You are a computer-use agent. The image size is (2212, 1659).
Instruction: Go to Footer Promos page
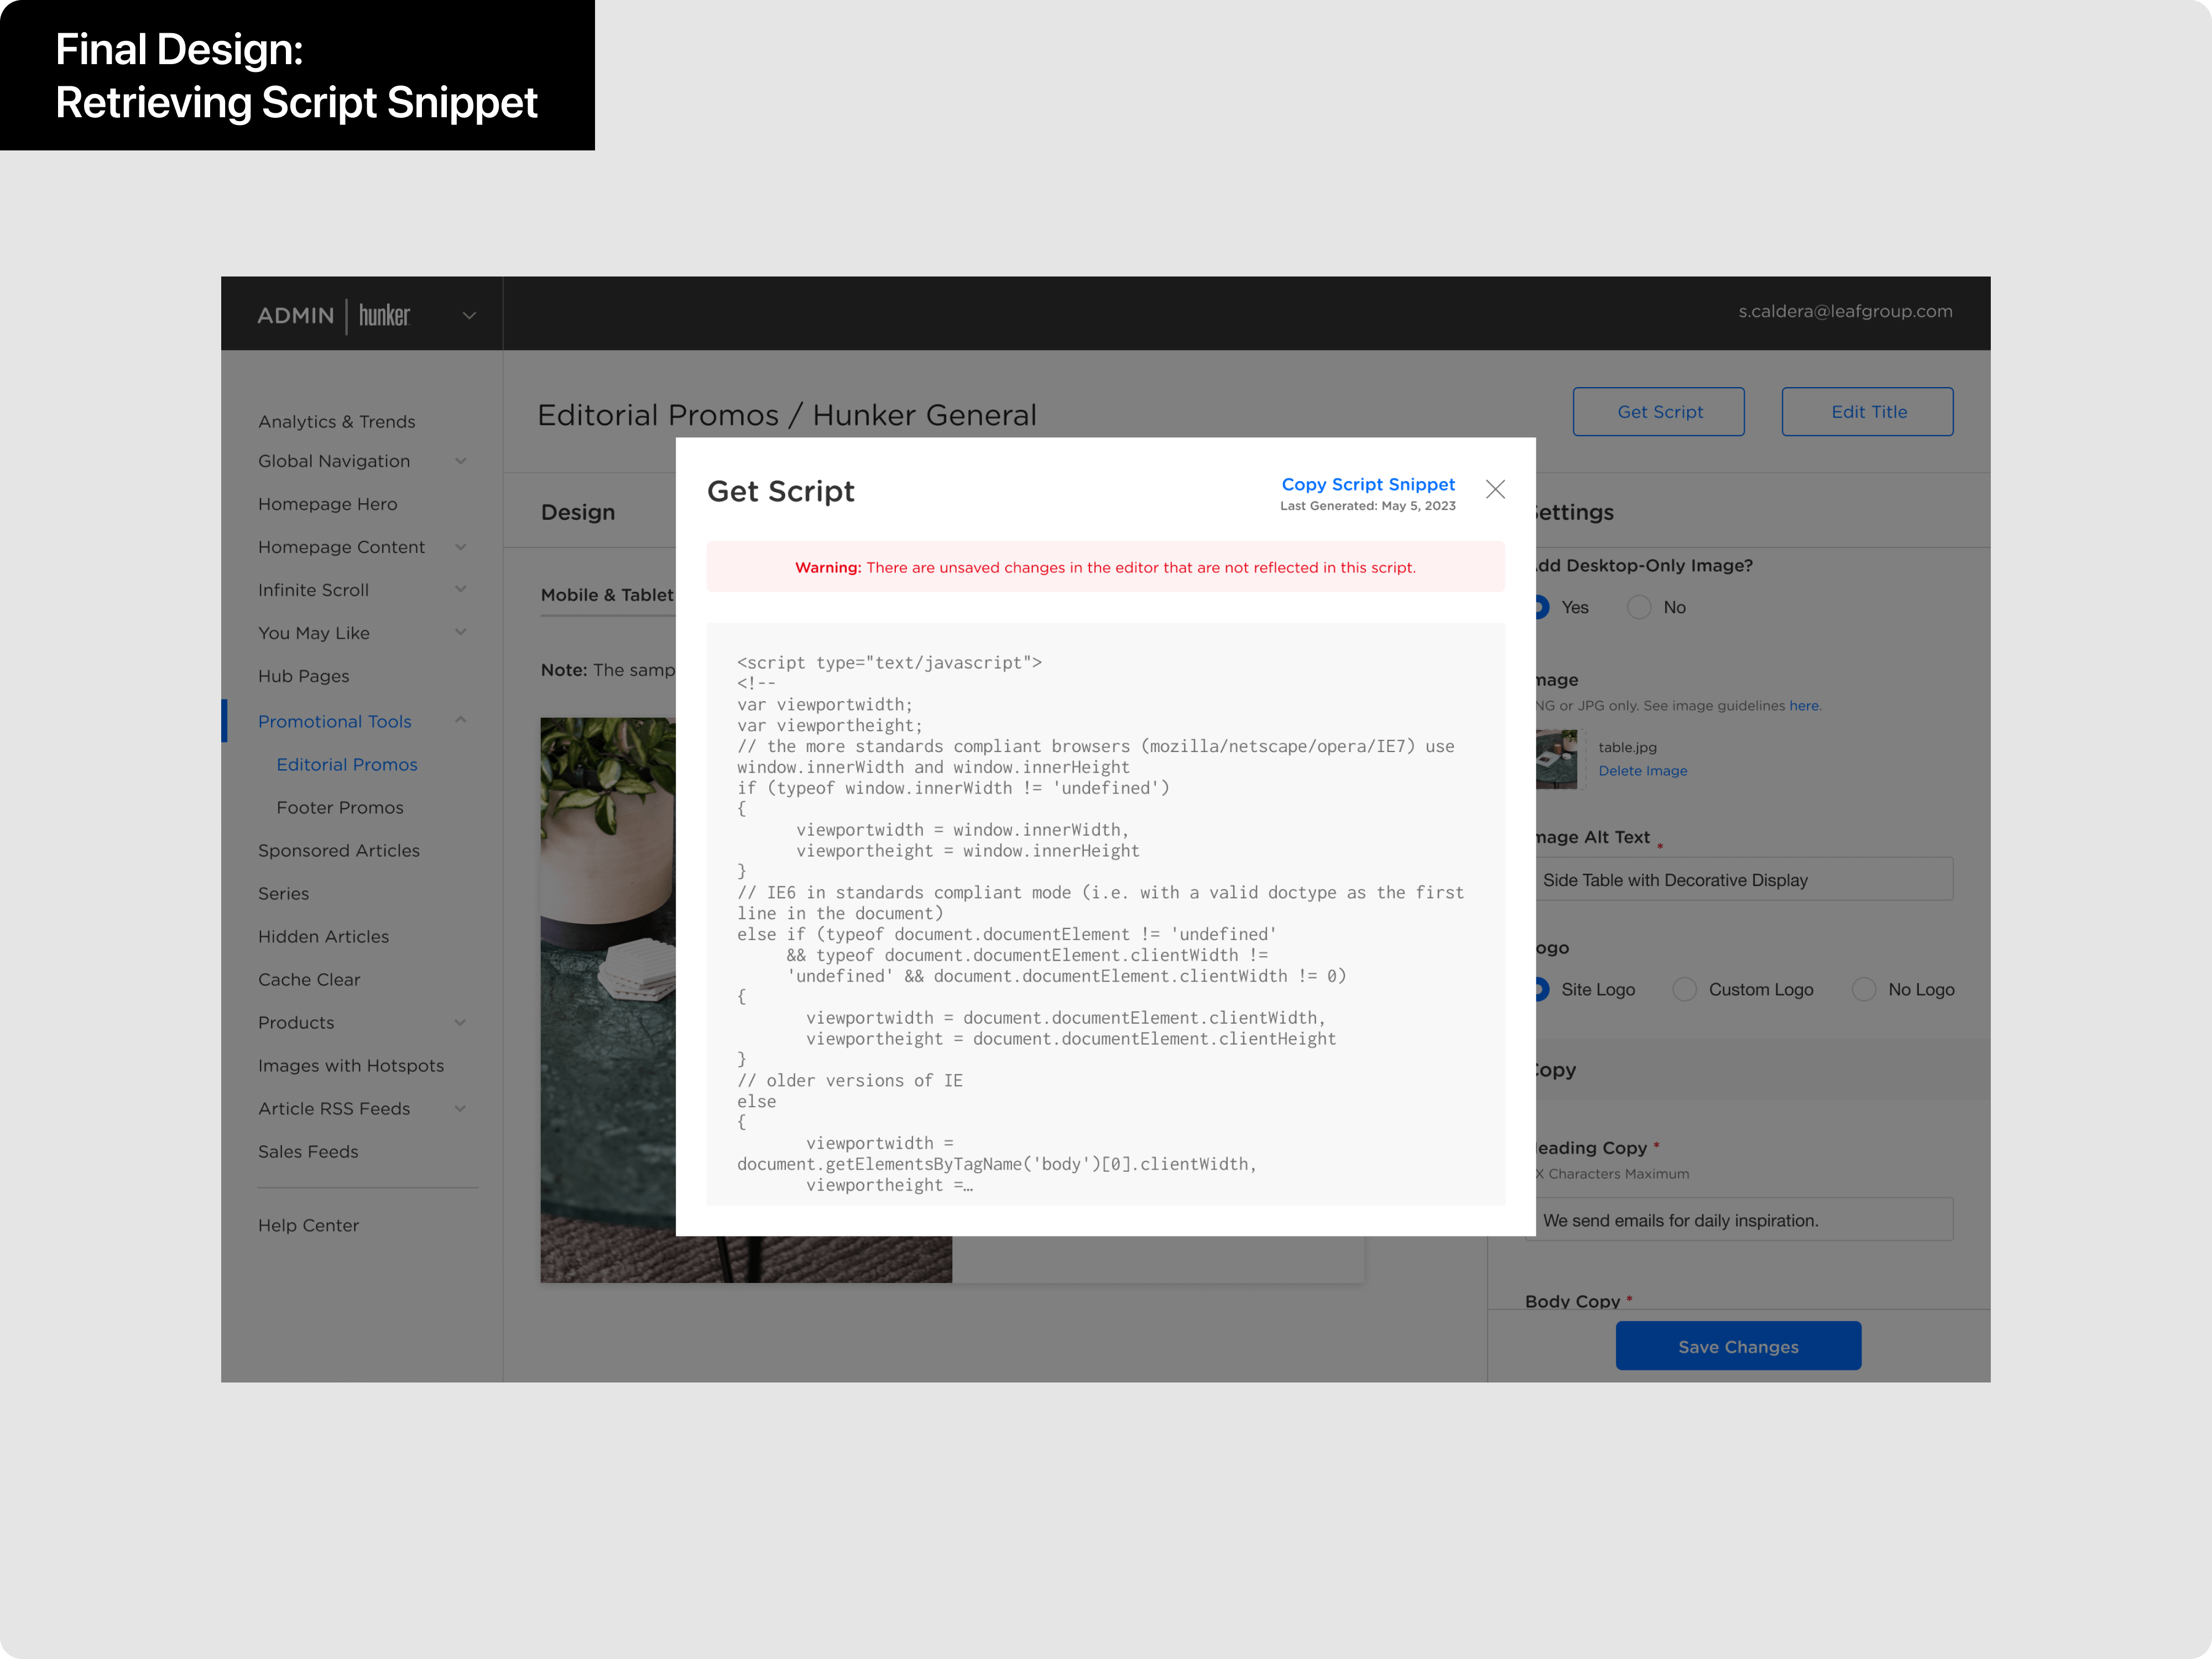click(x=340, y=807)
